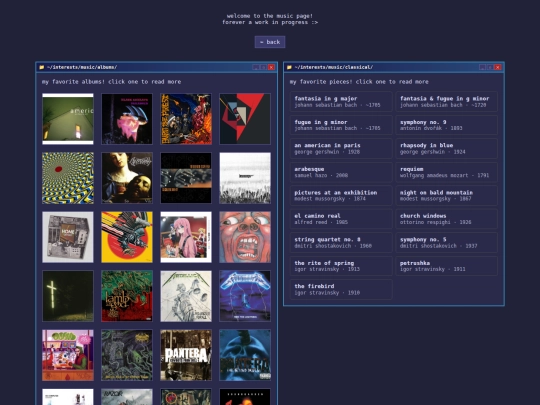Open the dark green serpentine artwork album
This screenshot has height=405, width=540.
click(127, 355)
